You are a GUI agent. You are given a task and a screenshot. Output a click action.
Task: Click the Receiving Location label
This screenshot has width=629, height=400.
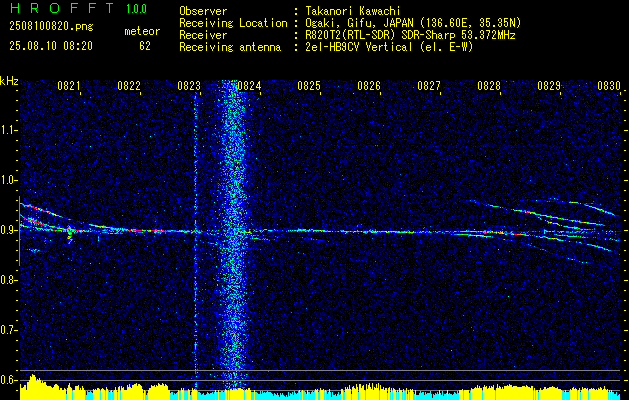point(233,23)
